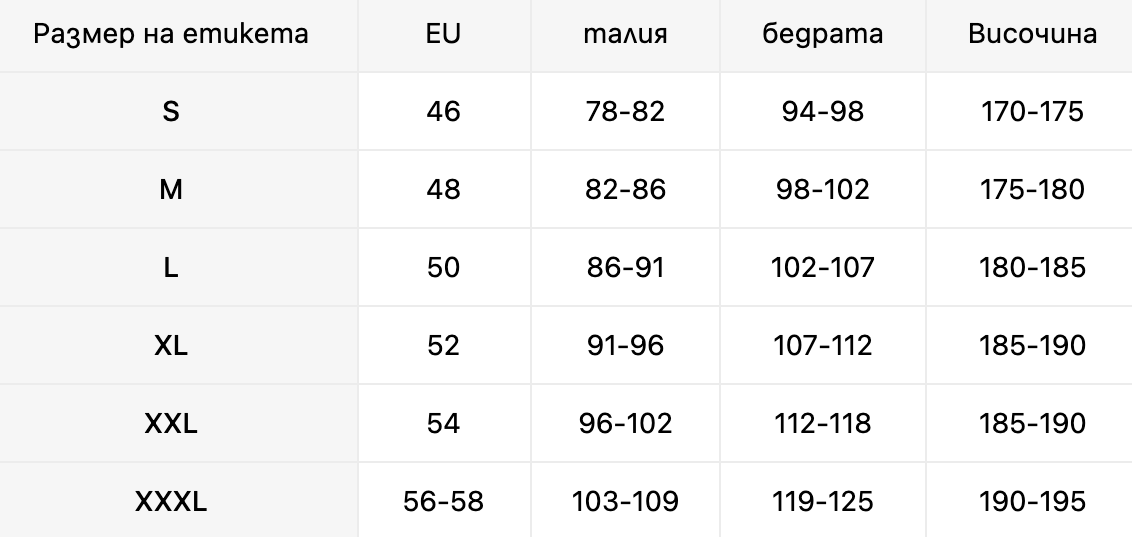Click the XL size label cell
Screen dimensions: 1132x537
tap(171, 345)
